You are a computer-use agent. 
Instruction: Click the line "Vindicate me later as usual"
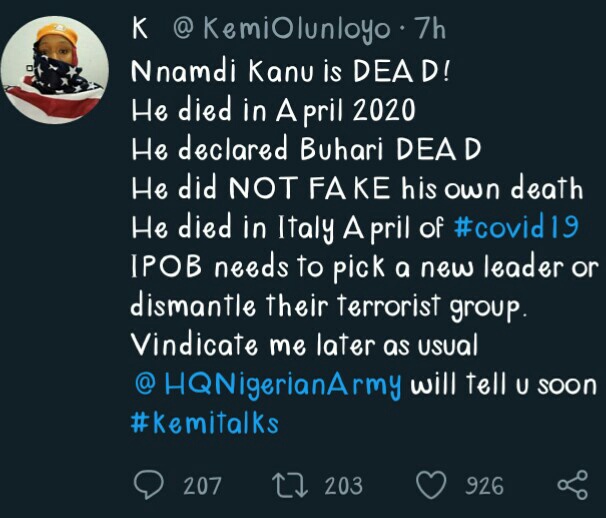307,345
